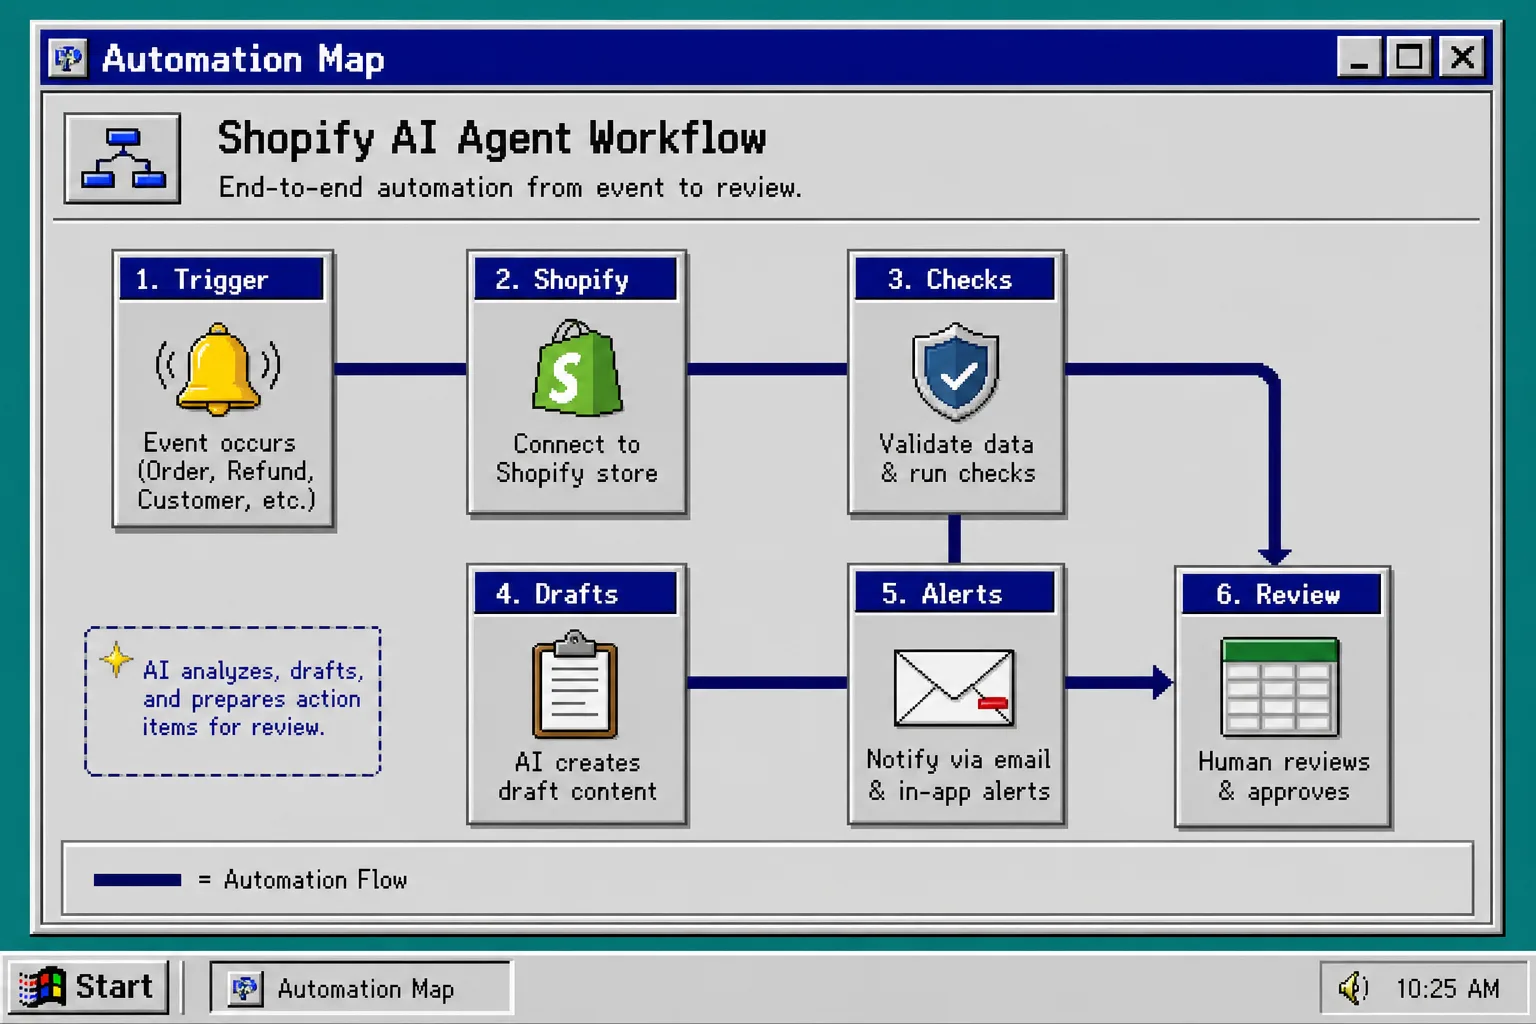Click the yellow bell Trigger icon
Screen dimensions: 1536x1024
click(218, 368)
